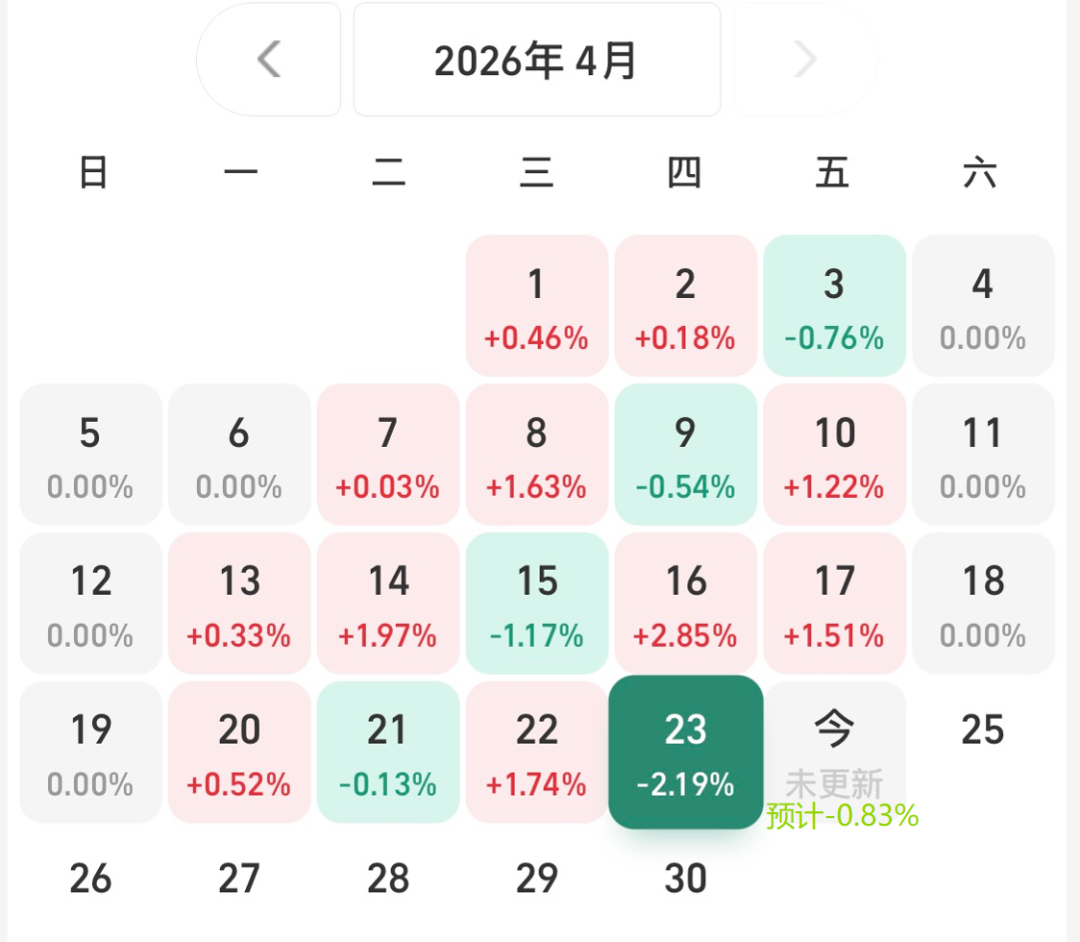Select April 6 day cell
The height and width of the screenshot is (942, 1080).
239,454
